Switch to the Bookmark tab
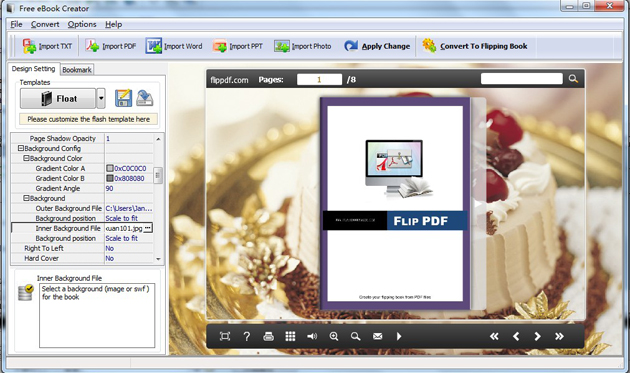This screenshot has width=630, height=373. click(77, 70)
